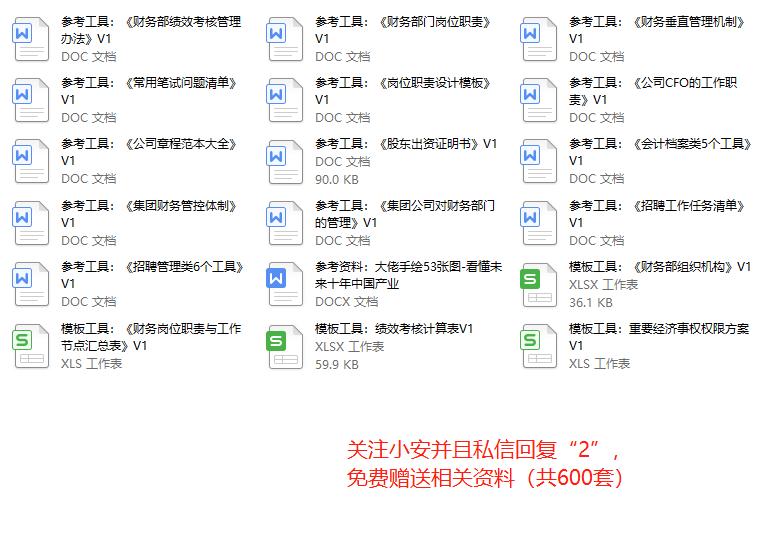Open the 重要经济事权权限方案 XLS icon
The image size is (765, 552).
coord(539,347)
